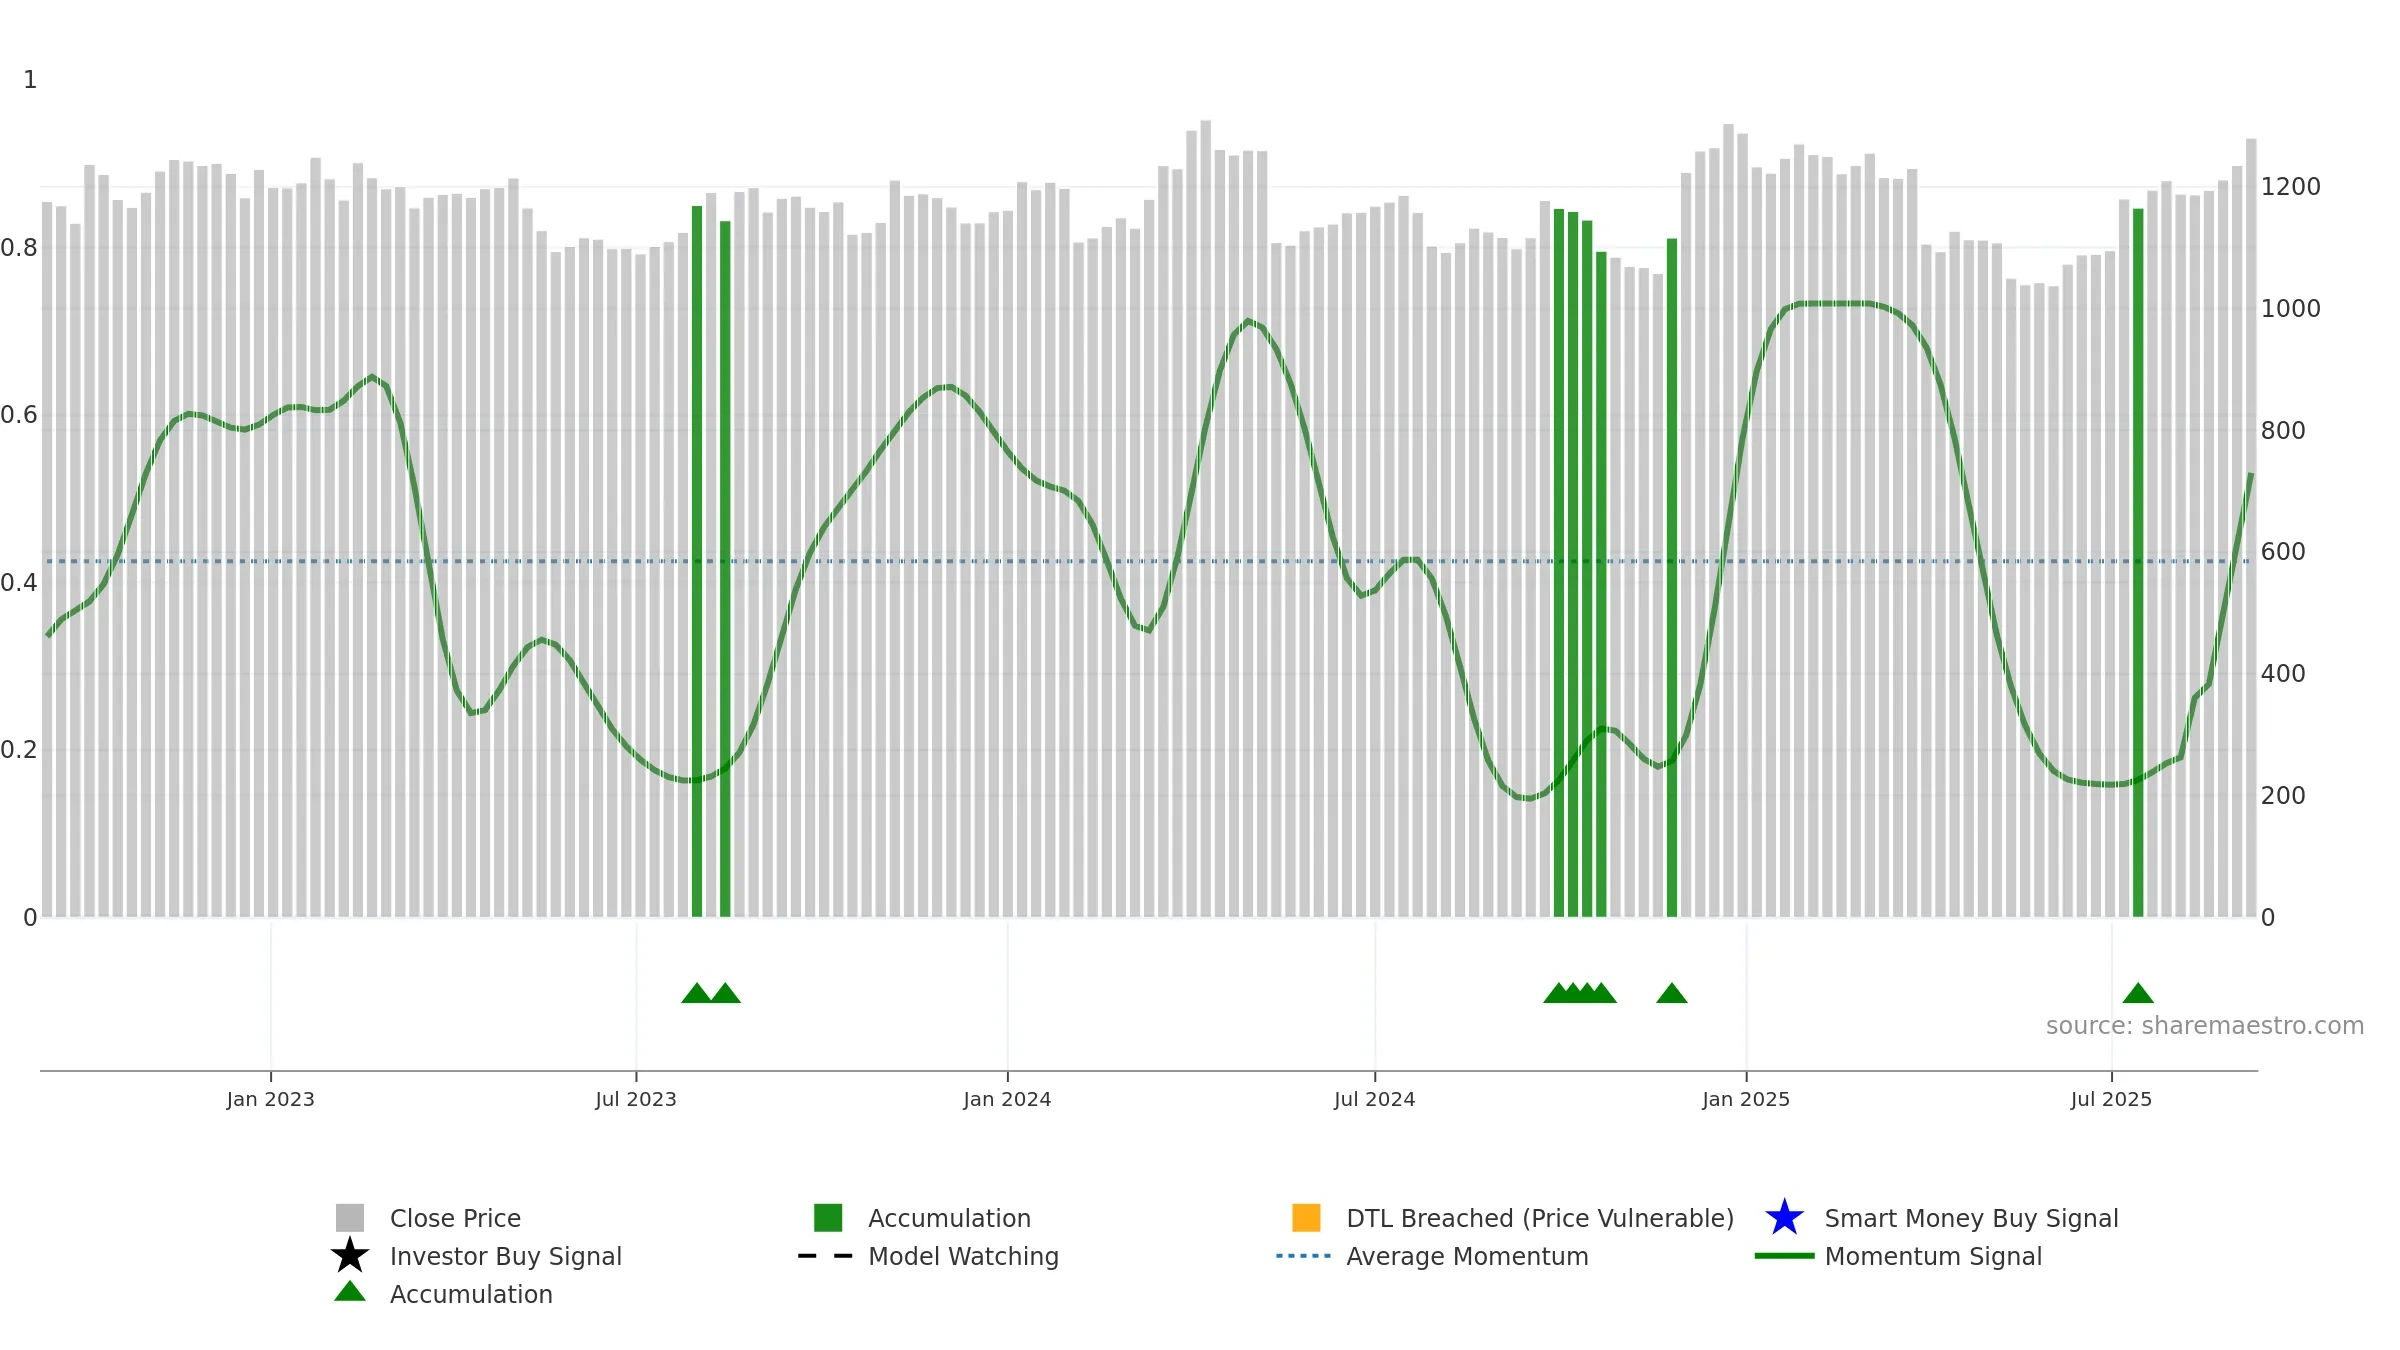Toggle the Momentum Signal legend entry
Image resolution: width=2400 pixels, height=1350 pixels.
coord(1898,1256)
